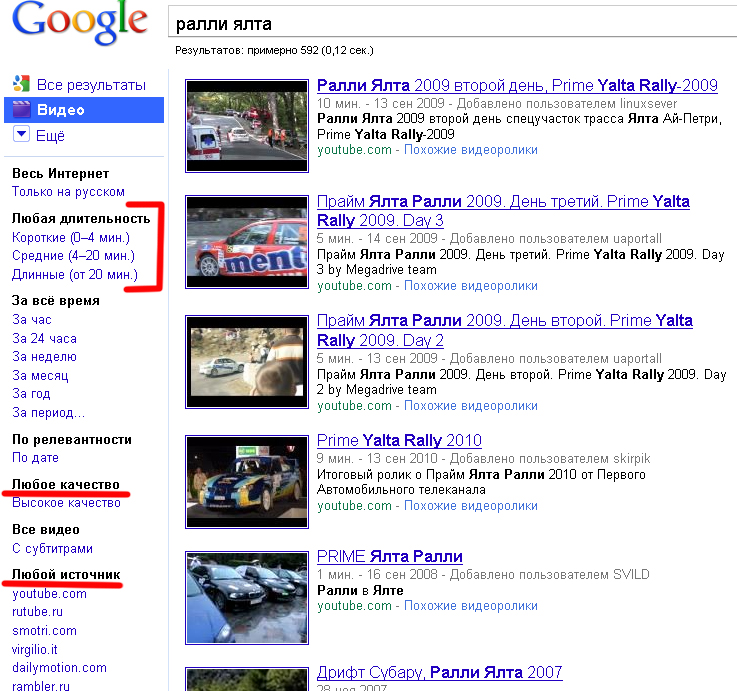The height and width of the screenshot is (691, 737).
Task: Limit source to virgilio.it
Action: click(x=35, y=650)
